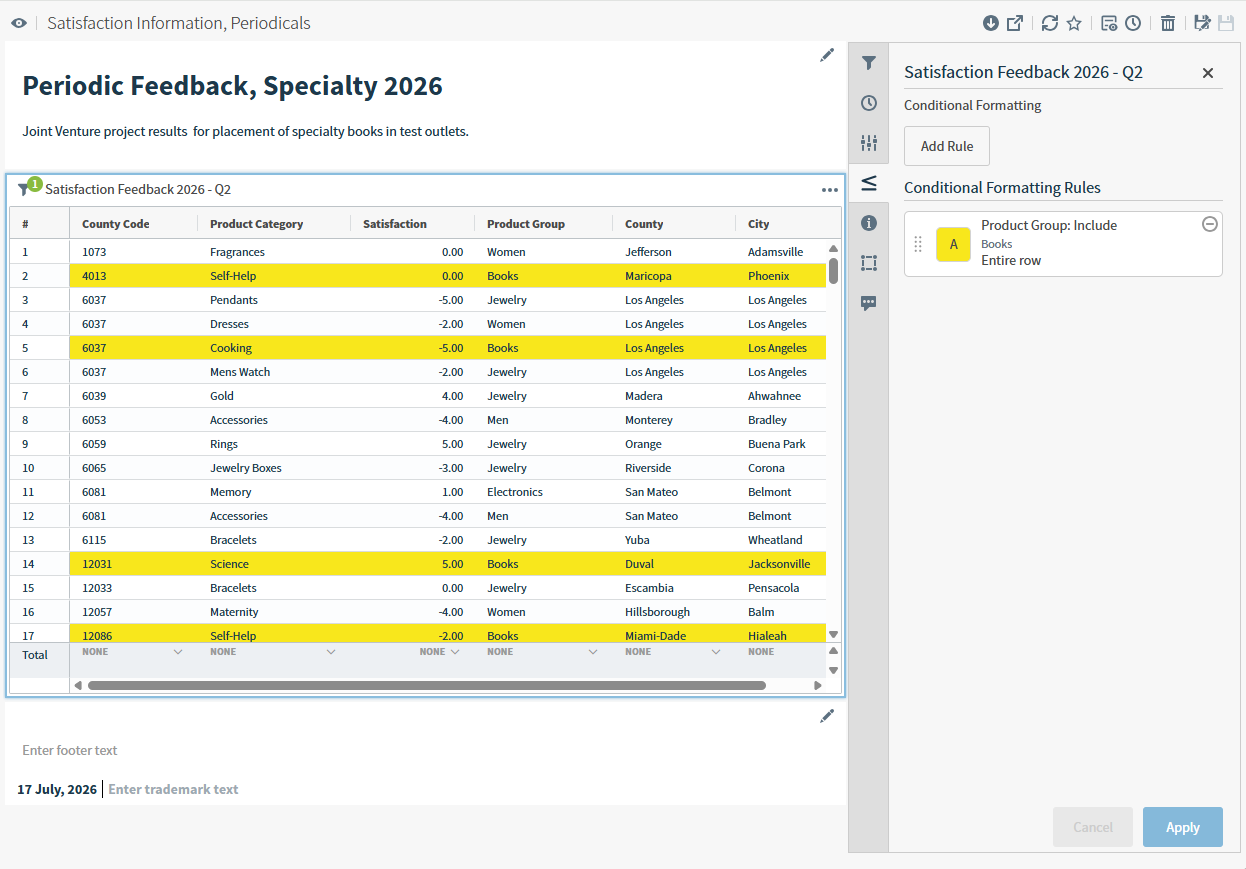The image size is (1246, 869).
Task: Toggle the view mode eye icon
Action: tap(19, 23)
